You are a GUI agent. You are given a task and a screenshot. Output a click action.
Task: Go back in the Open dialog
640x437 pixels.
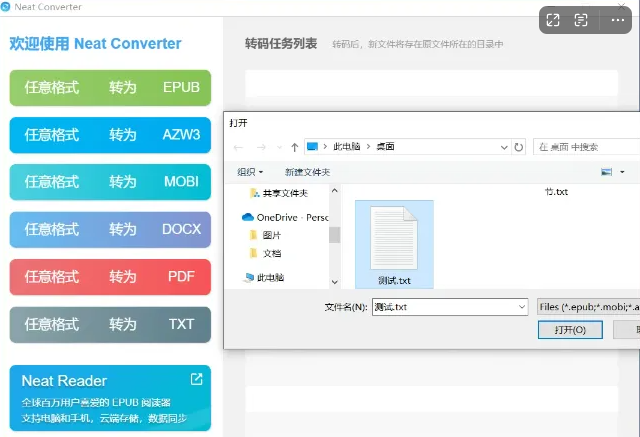tap(238, 147)
